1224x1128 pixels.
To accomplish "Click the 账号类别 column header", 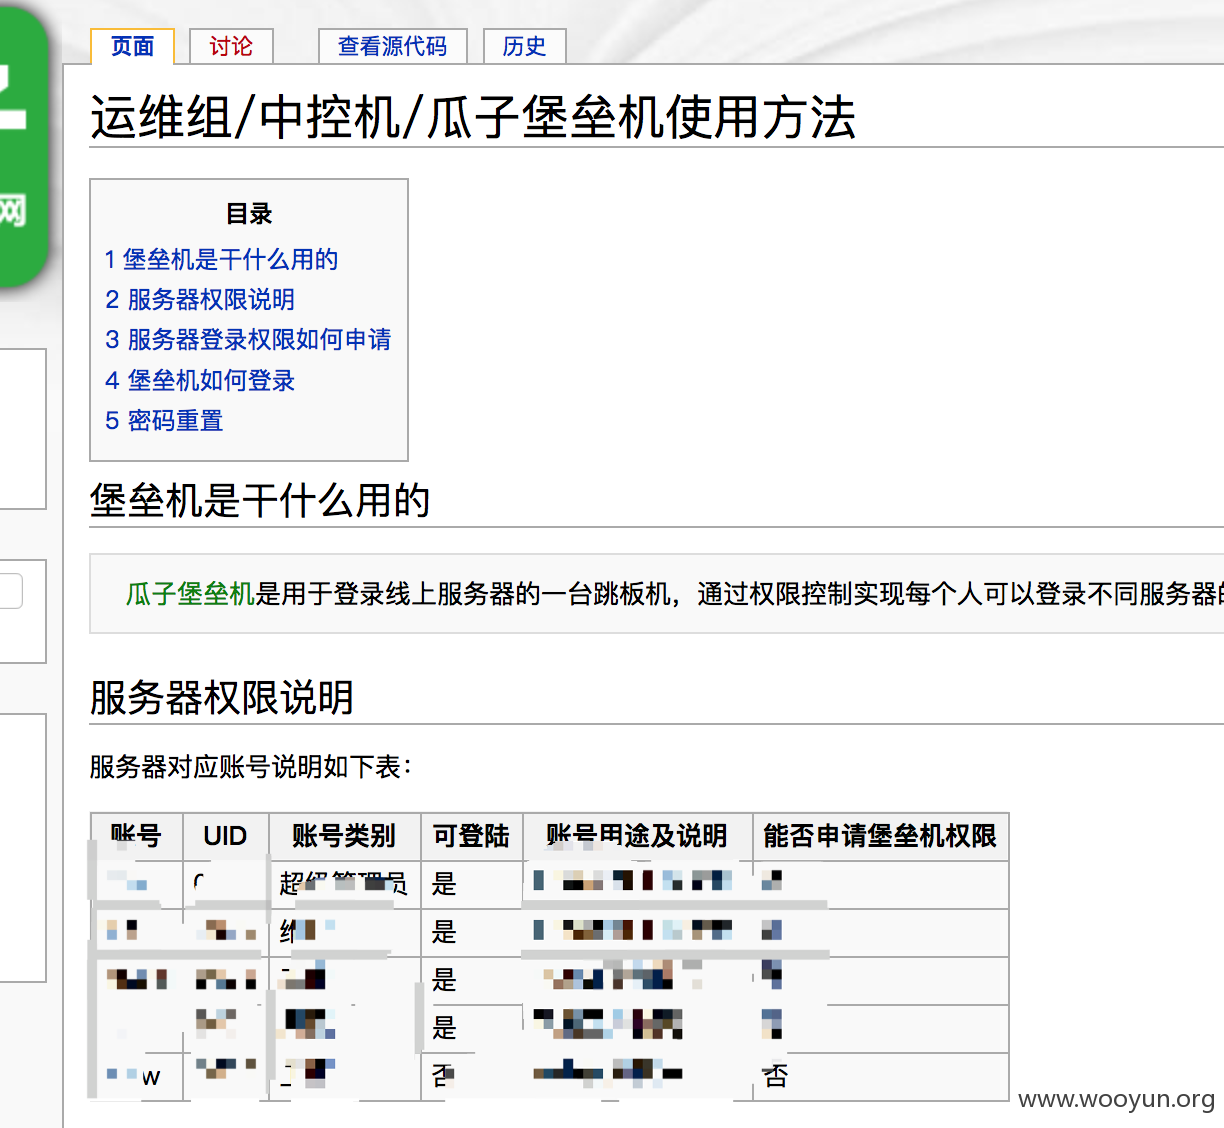I will (x=344, y=836).
